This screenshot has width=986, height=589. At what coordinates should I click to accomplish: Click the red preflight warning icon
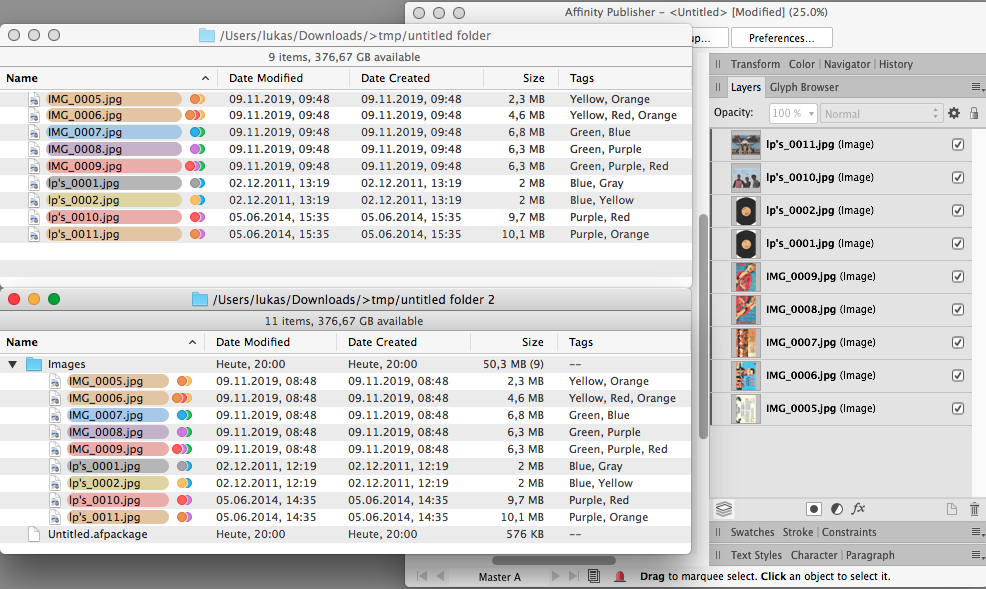pyautogui.click(x=621, y=576)
